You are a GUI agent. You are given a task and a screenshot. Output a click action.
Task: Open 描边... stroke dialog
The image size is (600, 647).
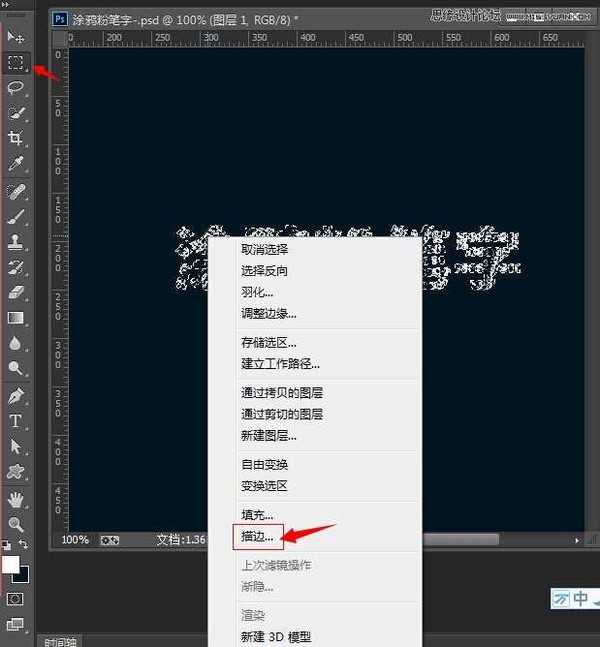pos(257,536)
